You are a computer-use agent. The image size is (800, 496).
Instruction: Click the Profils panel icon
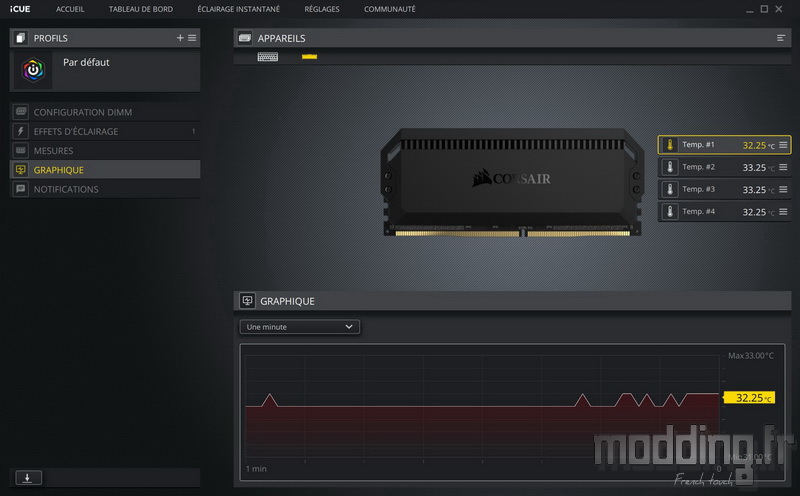(x=20, y=38)
